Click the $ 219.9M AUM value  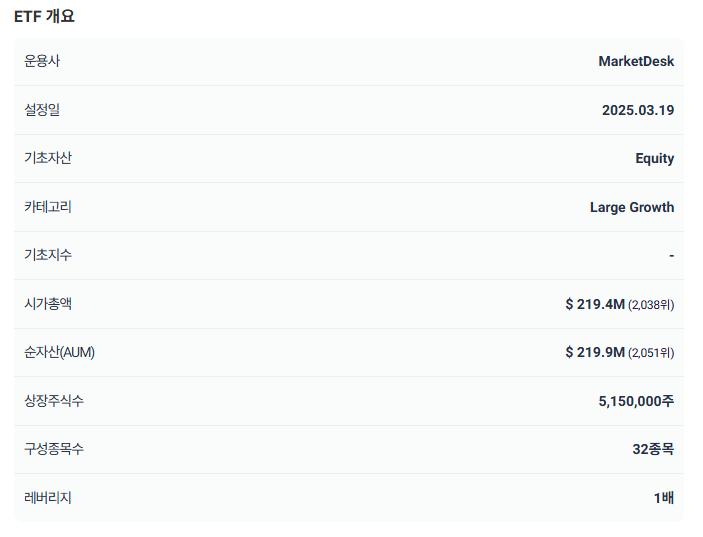click(x=595, y=352)
